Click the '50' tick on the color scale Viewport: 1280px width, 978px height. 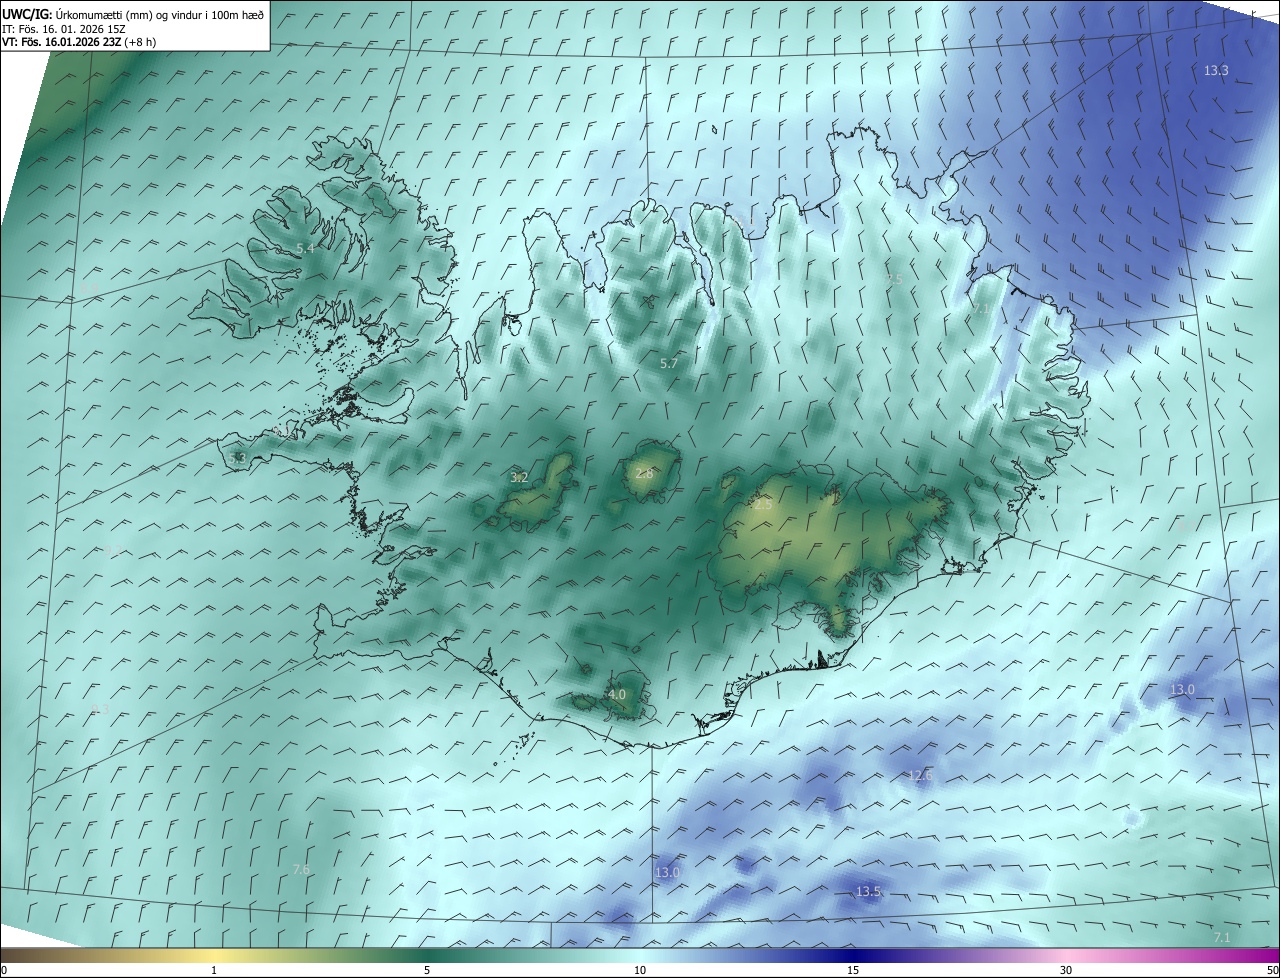[1272, 970]
